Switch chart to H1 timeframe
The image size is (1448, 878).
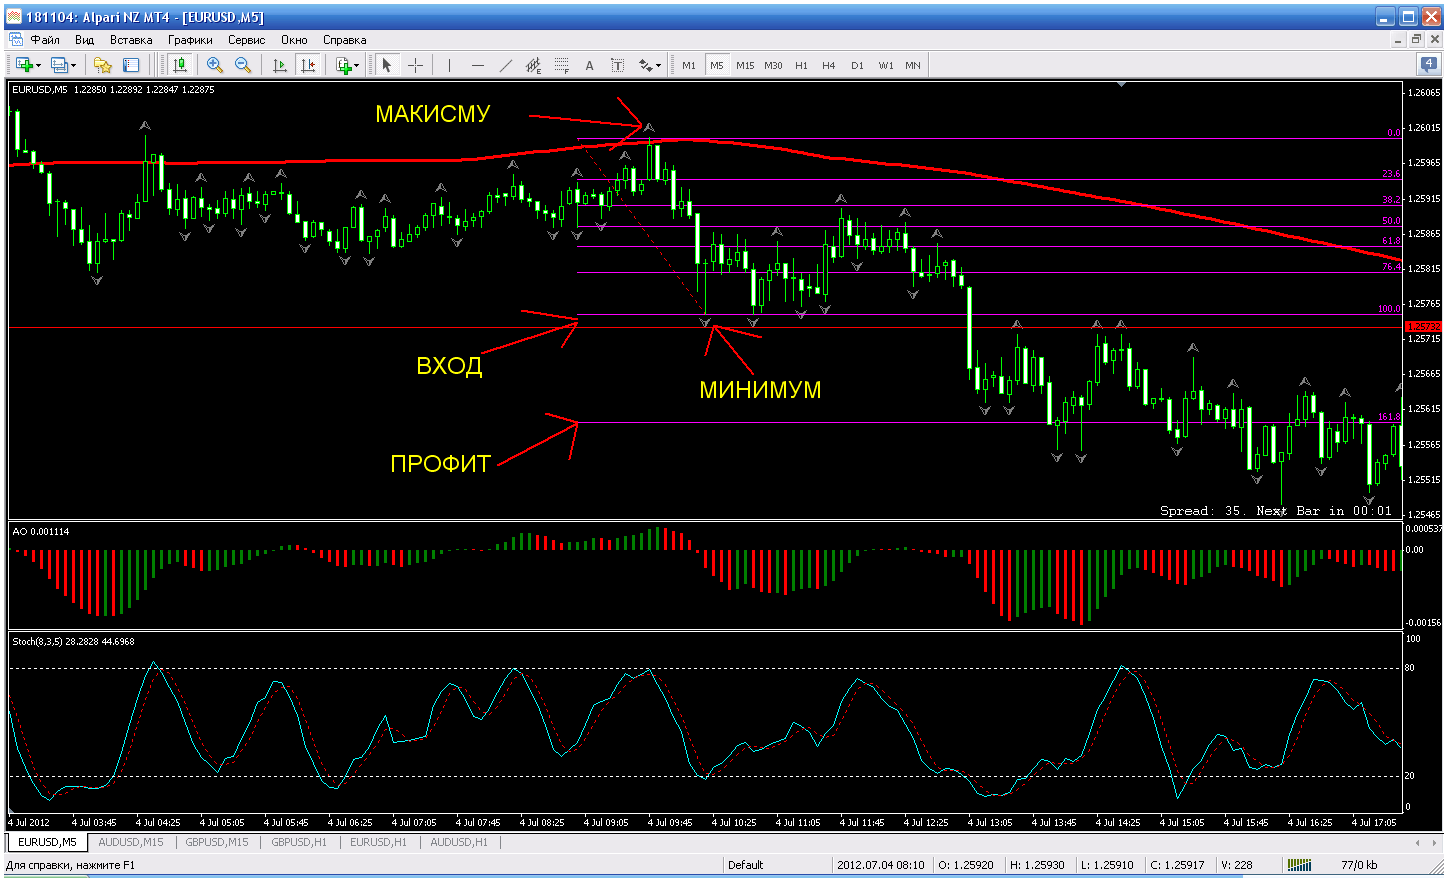(x=801, y=65)
